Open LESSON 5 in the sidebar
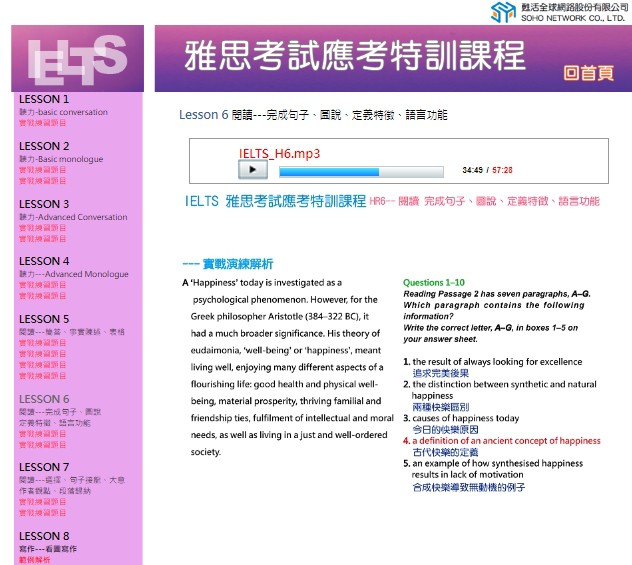Viewport: 632px width, 565px height. tap(44, 320)
